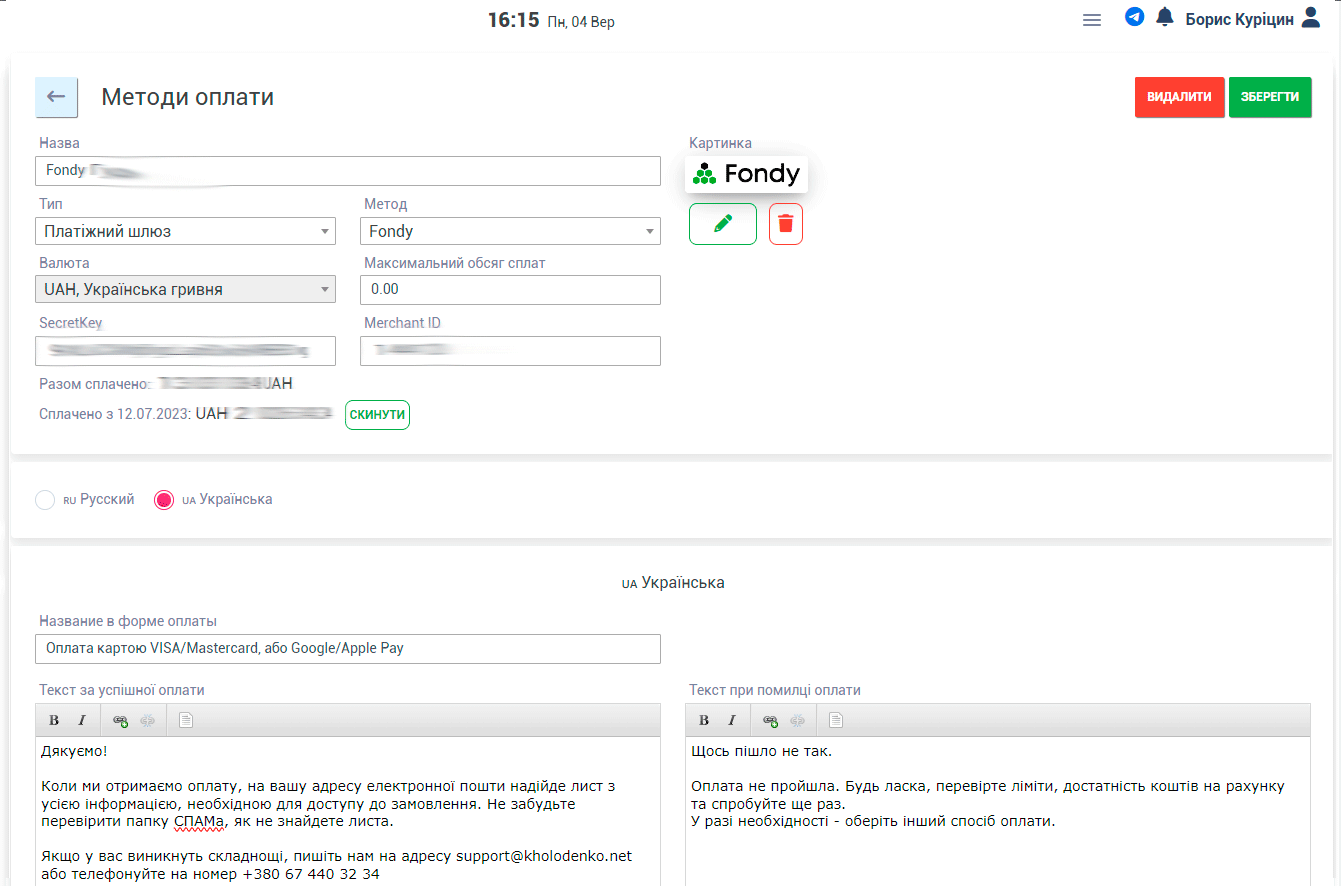Expand the Тип dropdown showing Платіжний шлюз
The image size is (1342, 886).
tap(185, 231)
